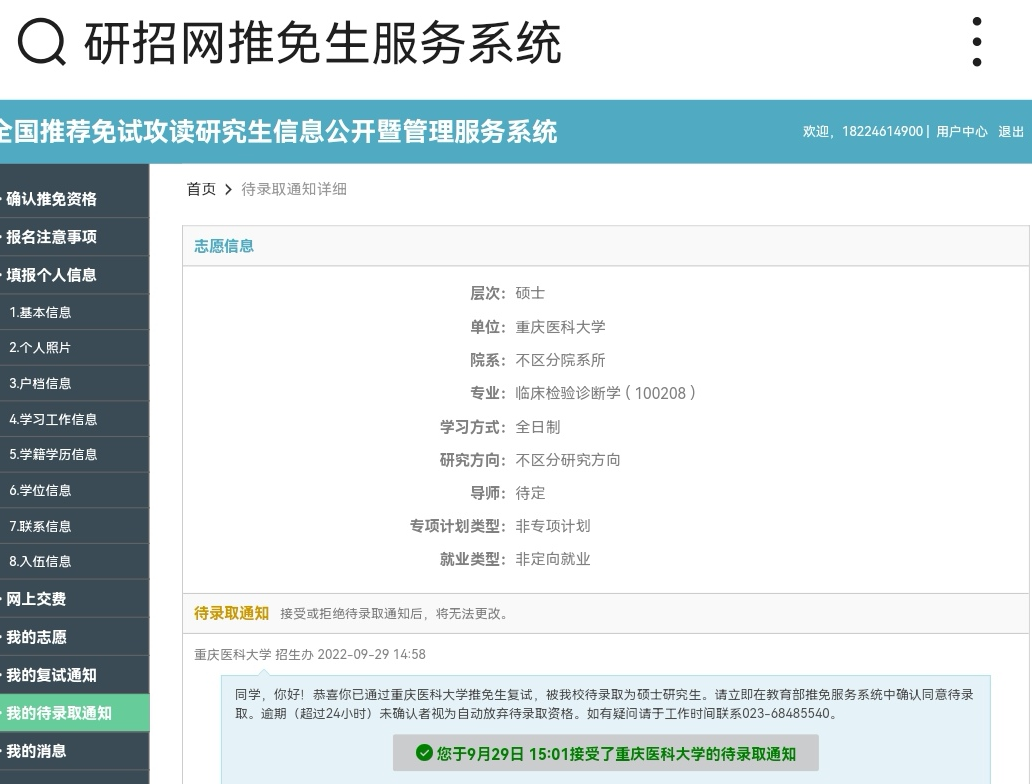Select 7.联系信息 submenu item
The image size is (1032, 784).
tap(41, 526)
